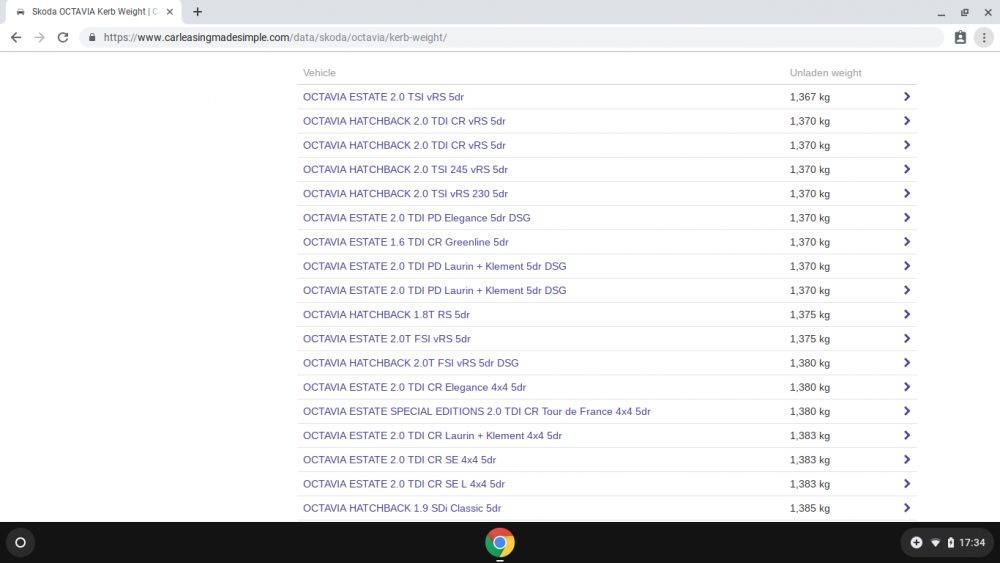Open OCTAVIA HATCHBACK 2.0T FSI vRS 5dr DSG link
Image resolution: width=1000 pixels, height=563 pixels.
pos(411,363)
